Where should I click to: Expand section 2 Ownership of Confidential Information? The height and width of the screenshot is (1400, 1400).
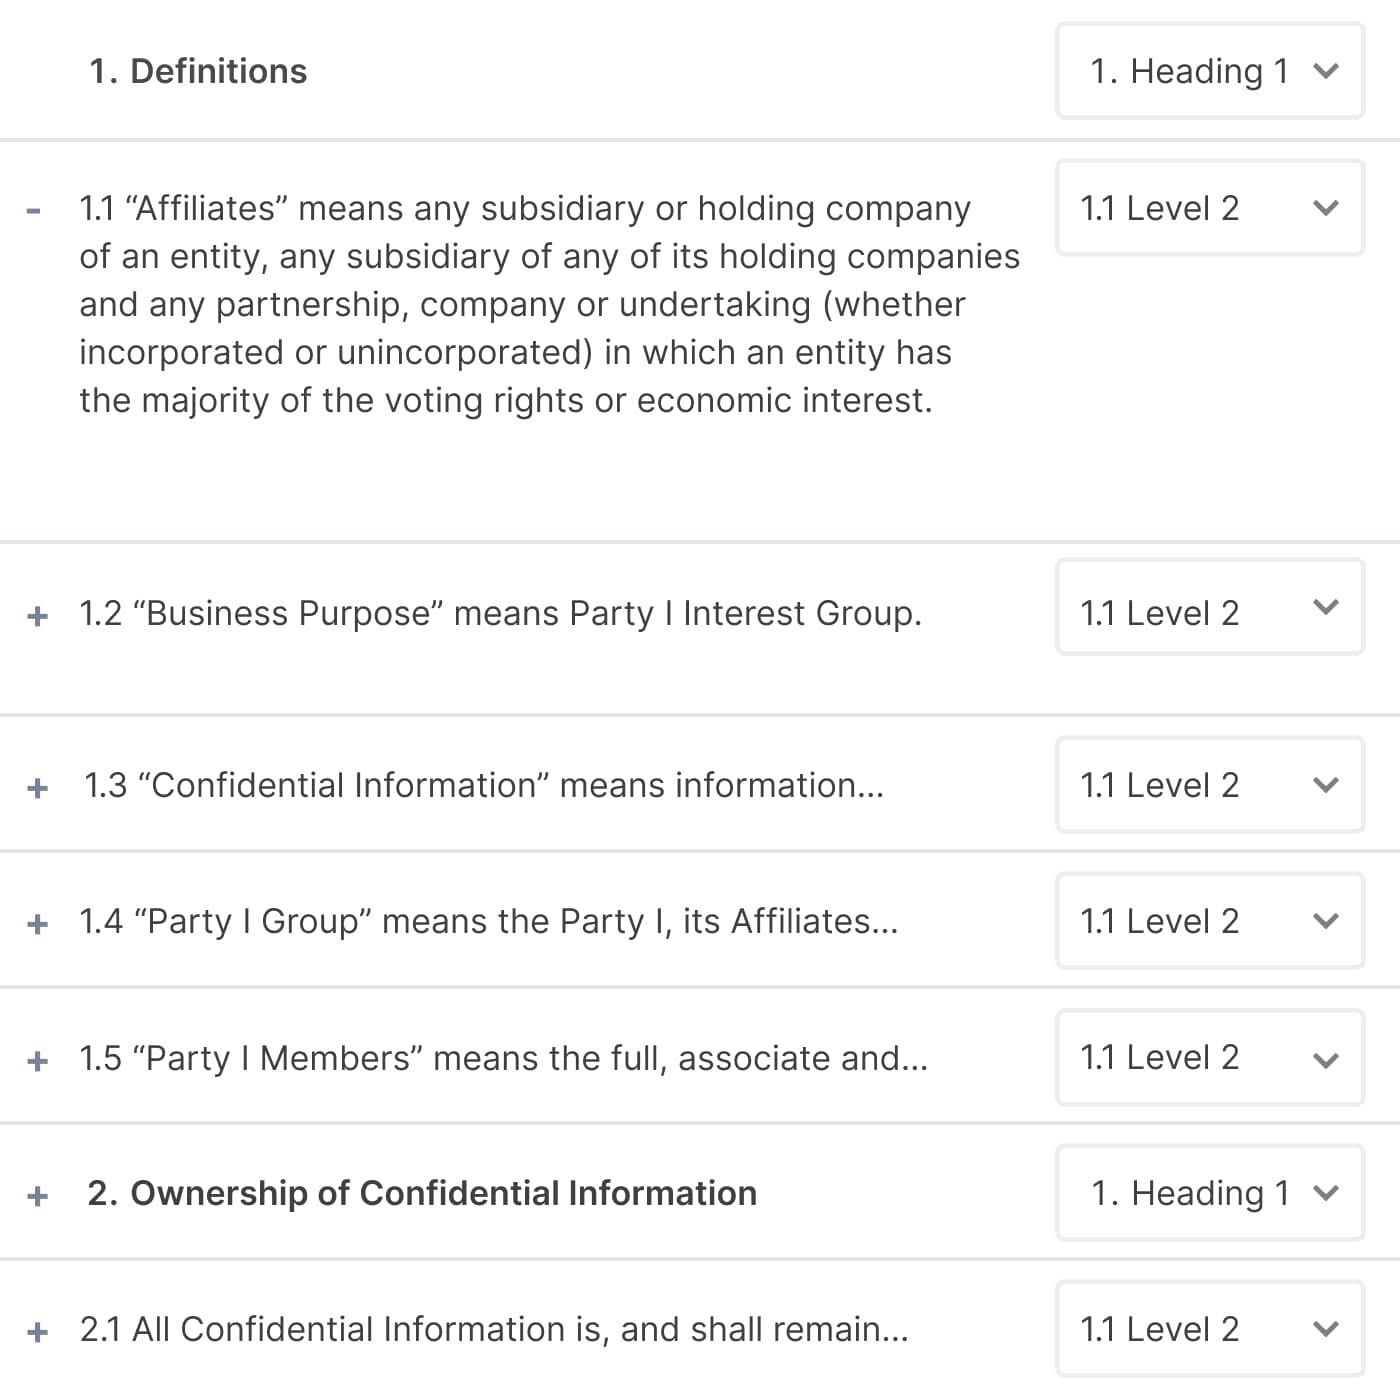[x=38, y=1195]
